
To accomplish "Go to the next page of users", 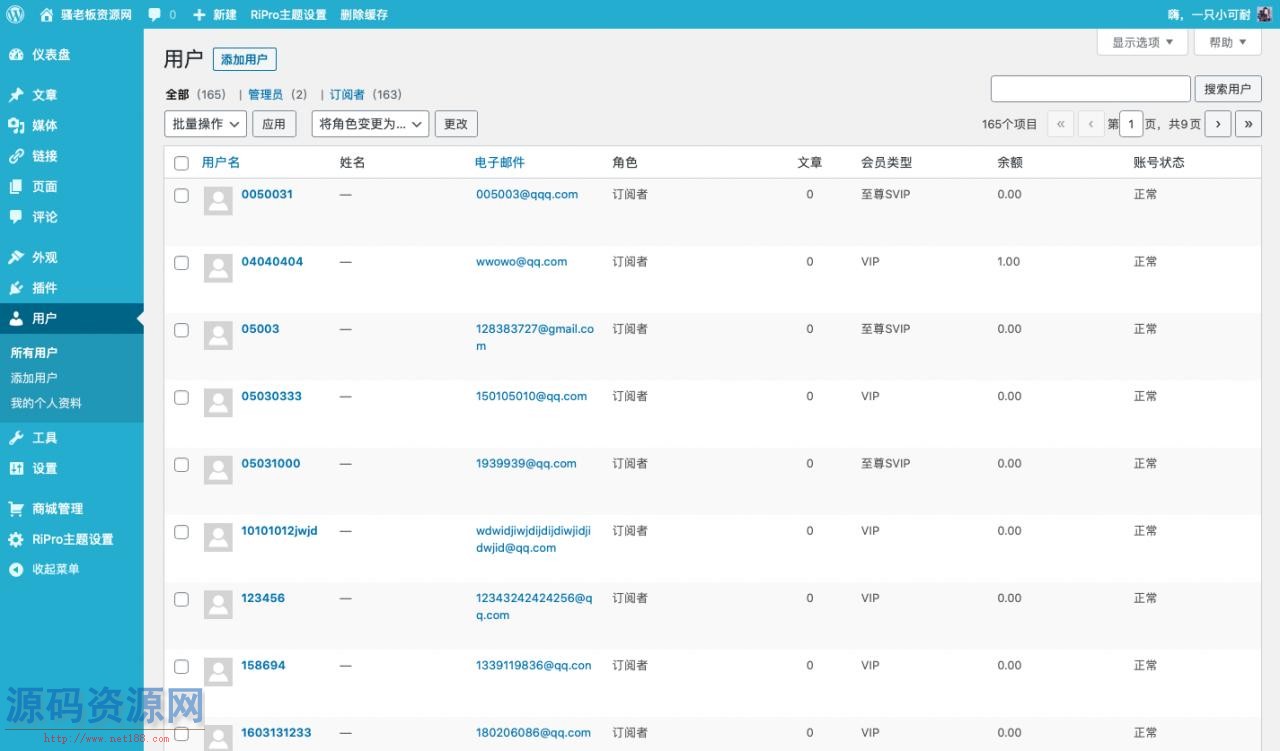I will click(1217, 124).
